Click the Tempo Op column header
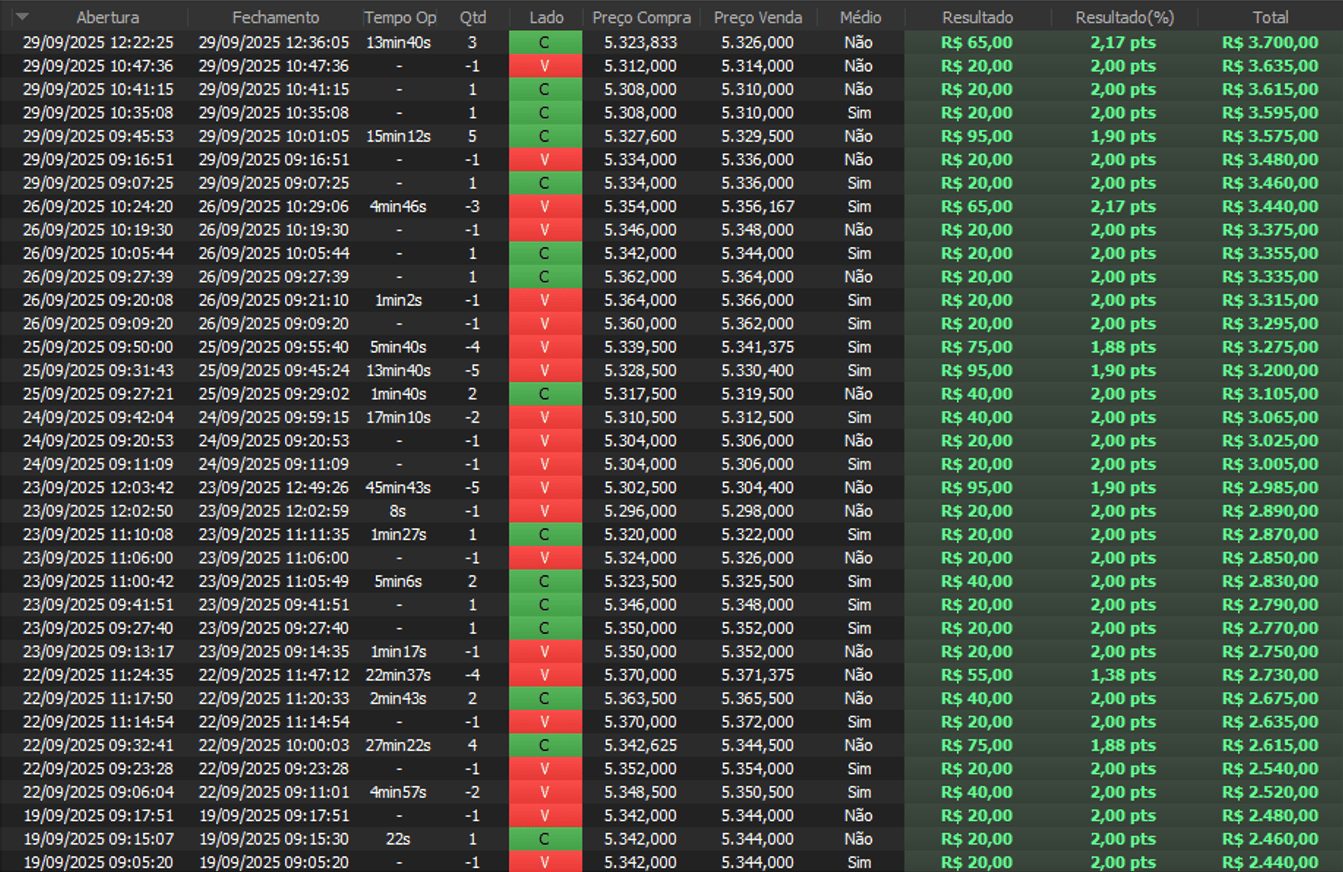The width and height of the screenshot is (1343, 872). coord(400,18)
